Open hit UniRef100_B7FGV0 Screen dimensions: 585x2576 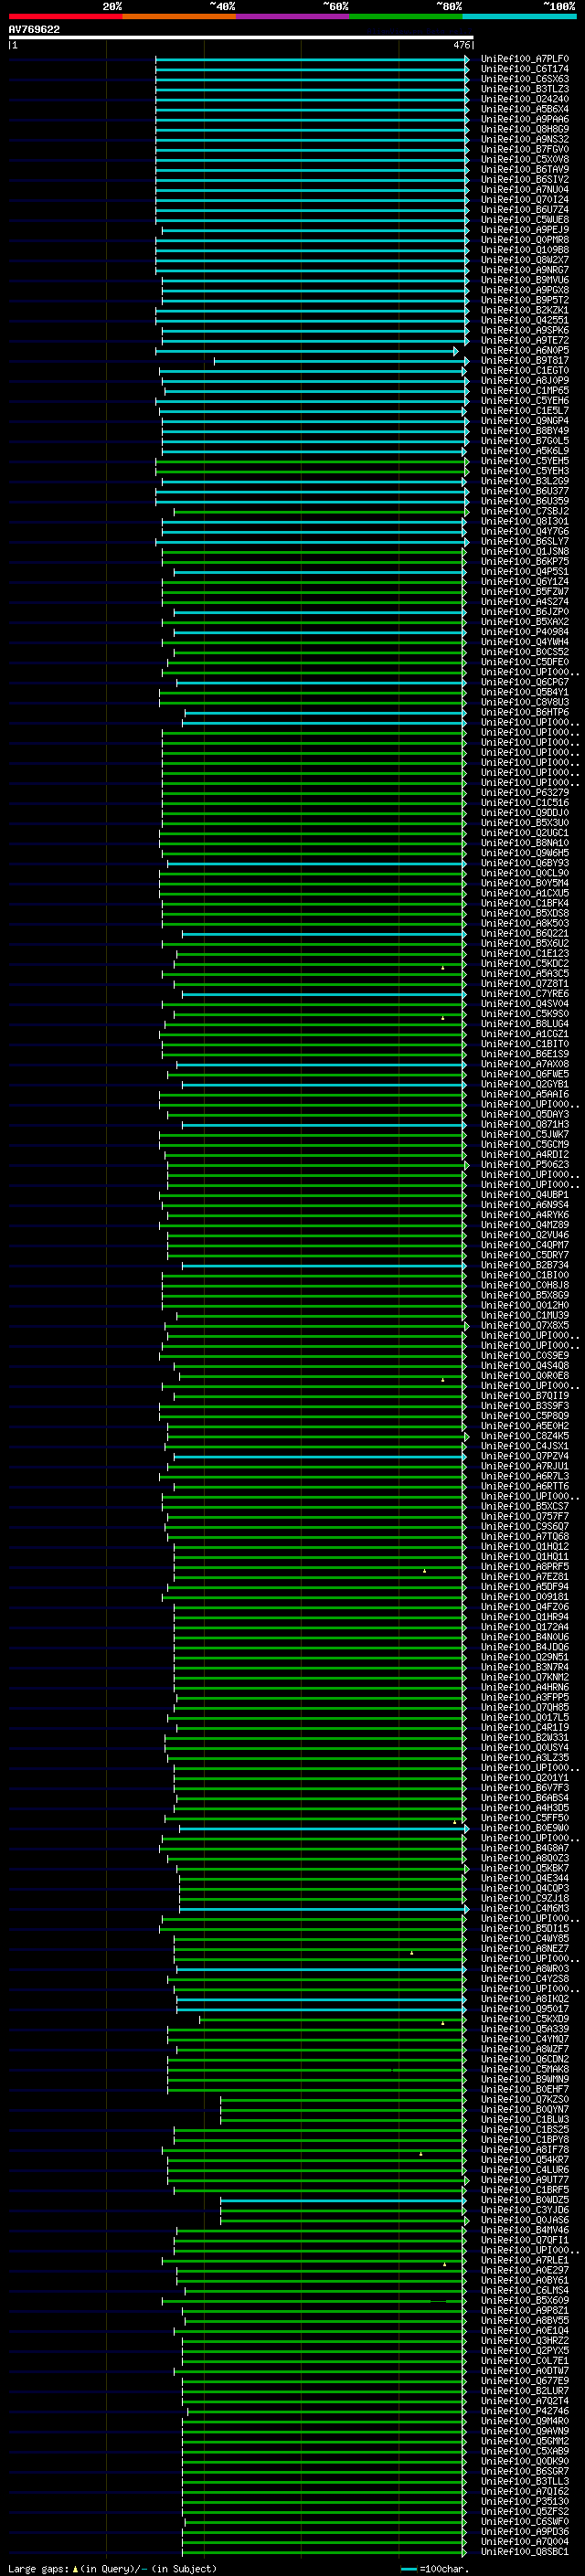tap(524, 149)
